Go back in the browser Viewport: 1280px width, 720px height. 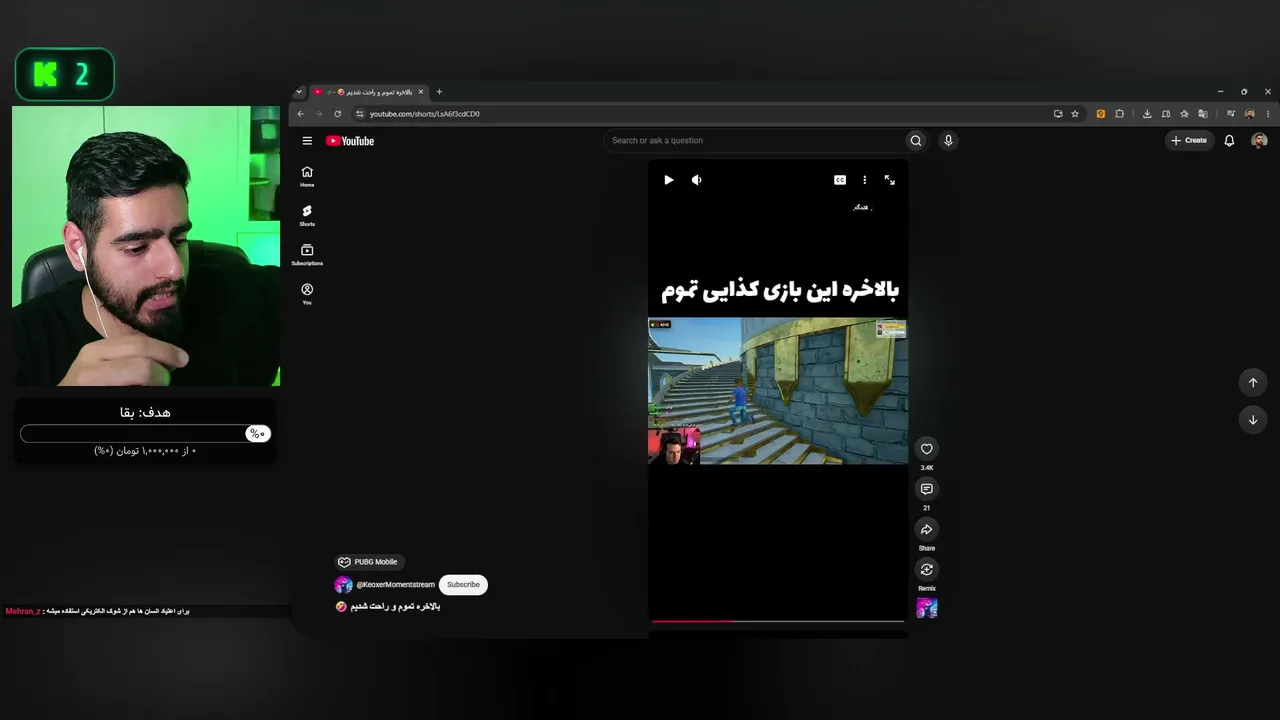pyautogui.click(x=300, y=114)
